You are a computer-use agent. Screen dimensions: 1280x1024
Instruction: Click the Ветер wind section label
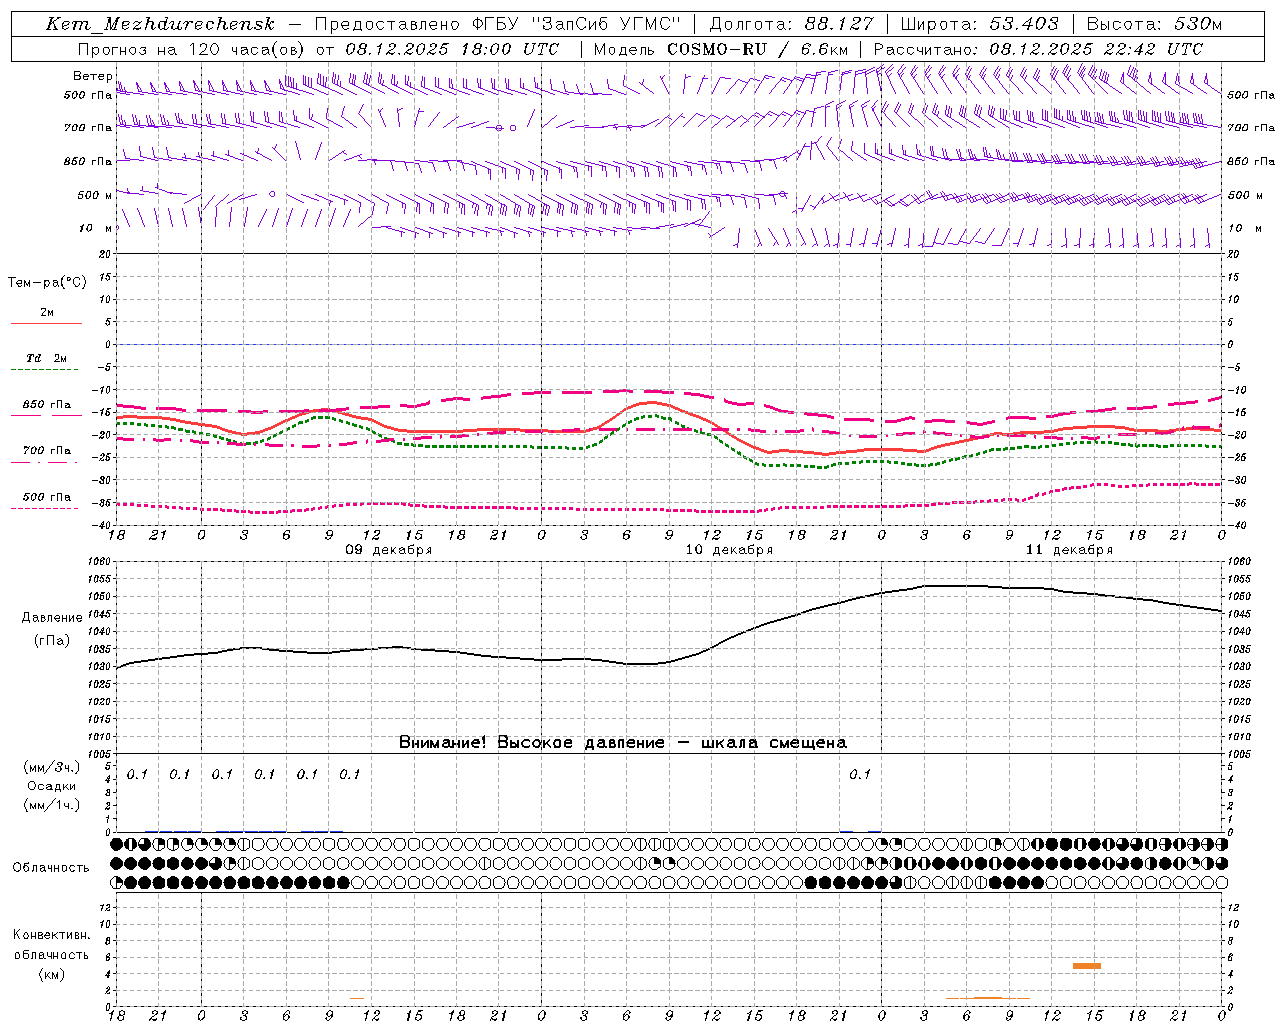click(93, 76)
